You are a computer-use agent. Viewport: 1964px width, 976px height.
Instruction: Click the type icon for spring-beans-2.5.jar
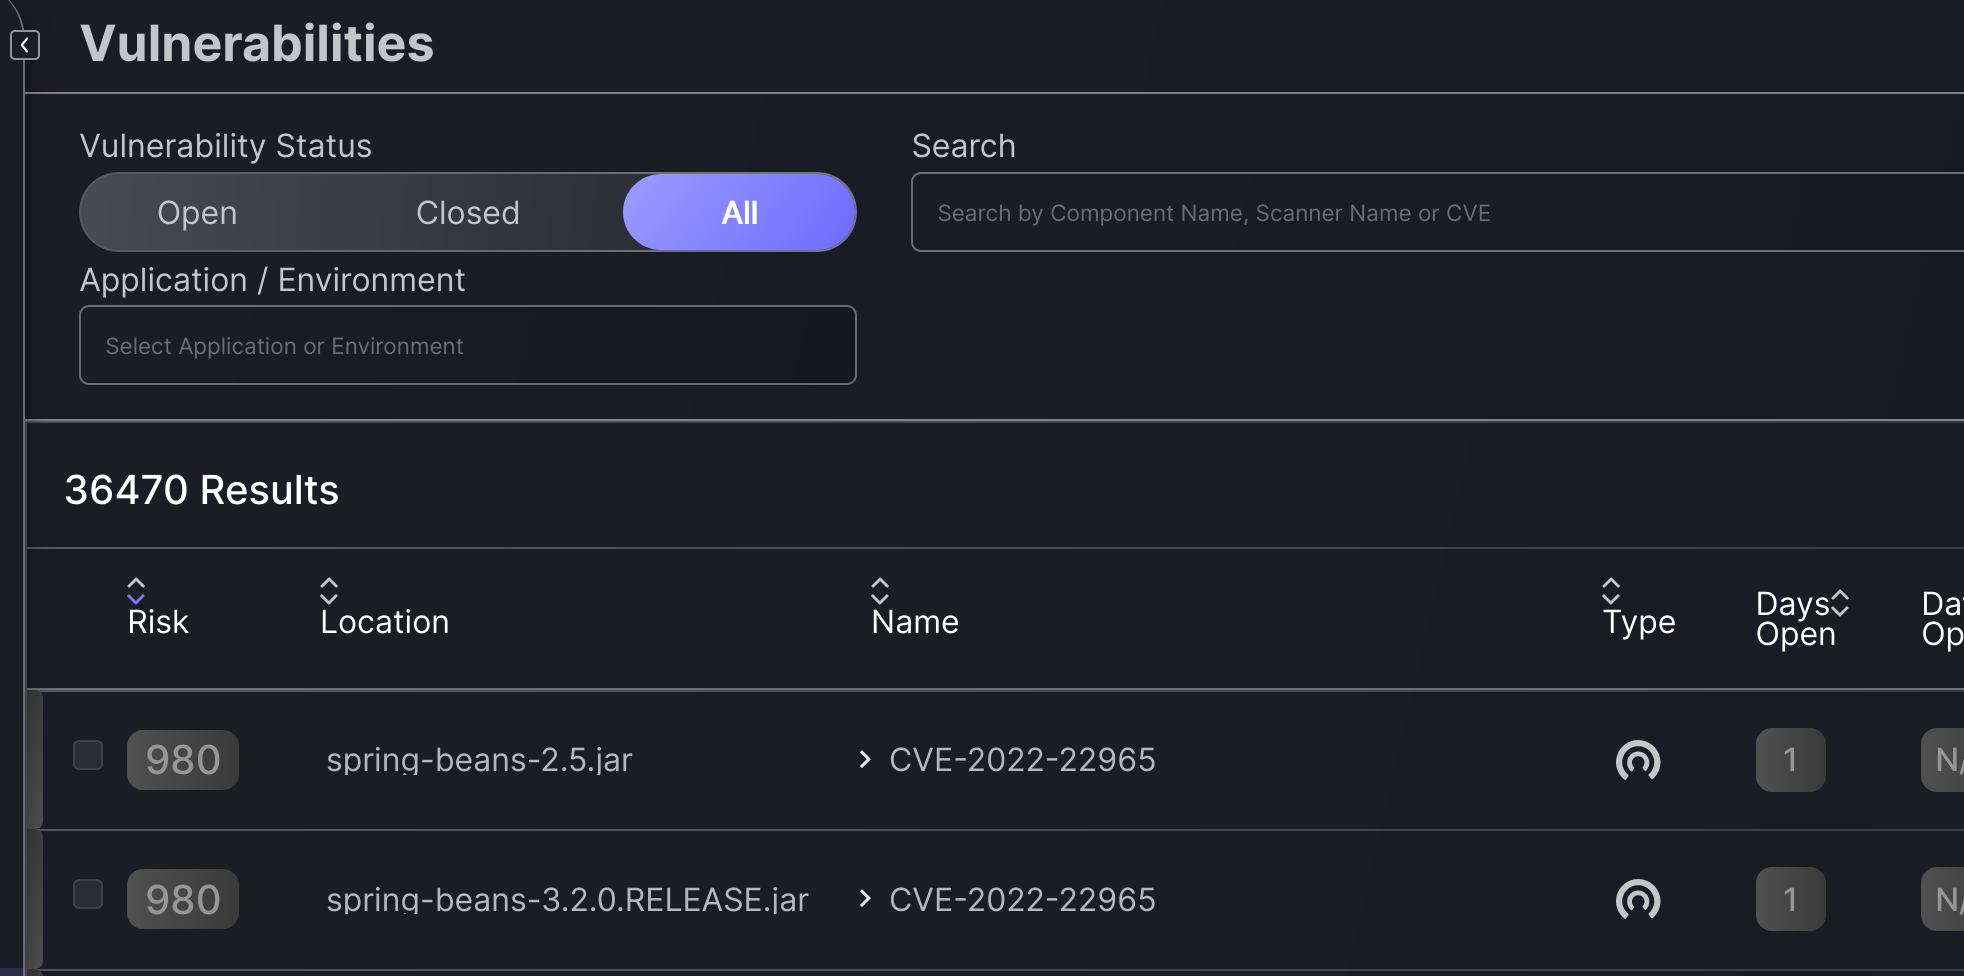pyautogui.click(x=1638, y=760)
